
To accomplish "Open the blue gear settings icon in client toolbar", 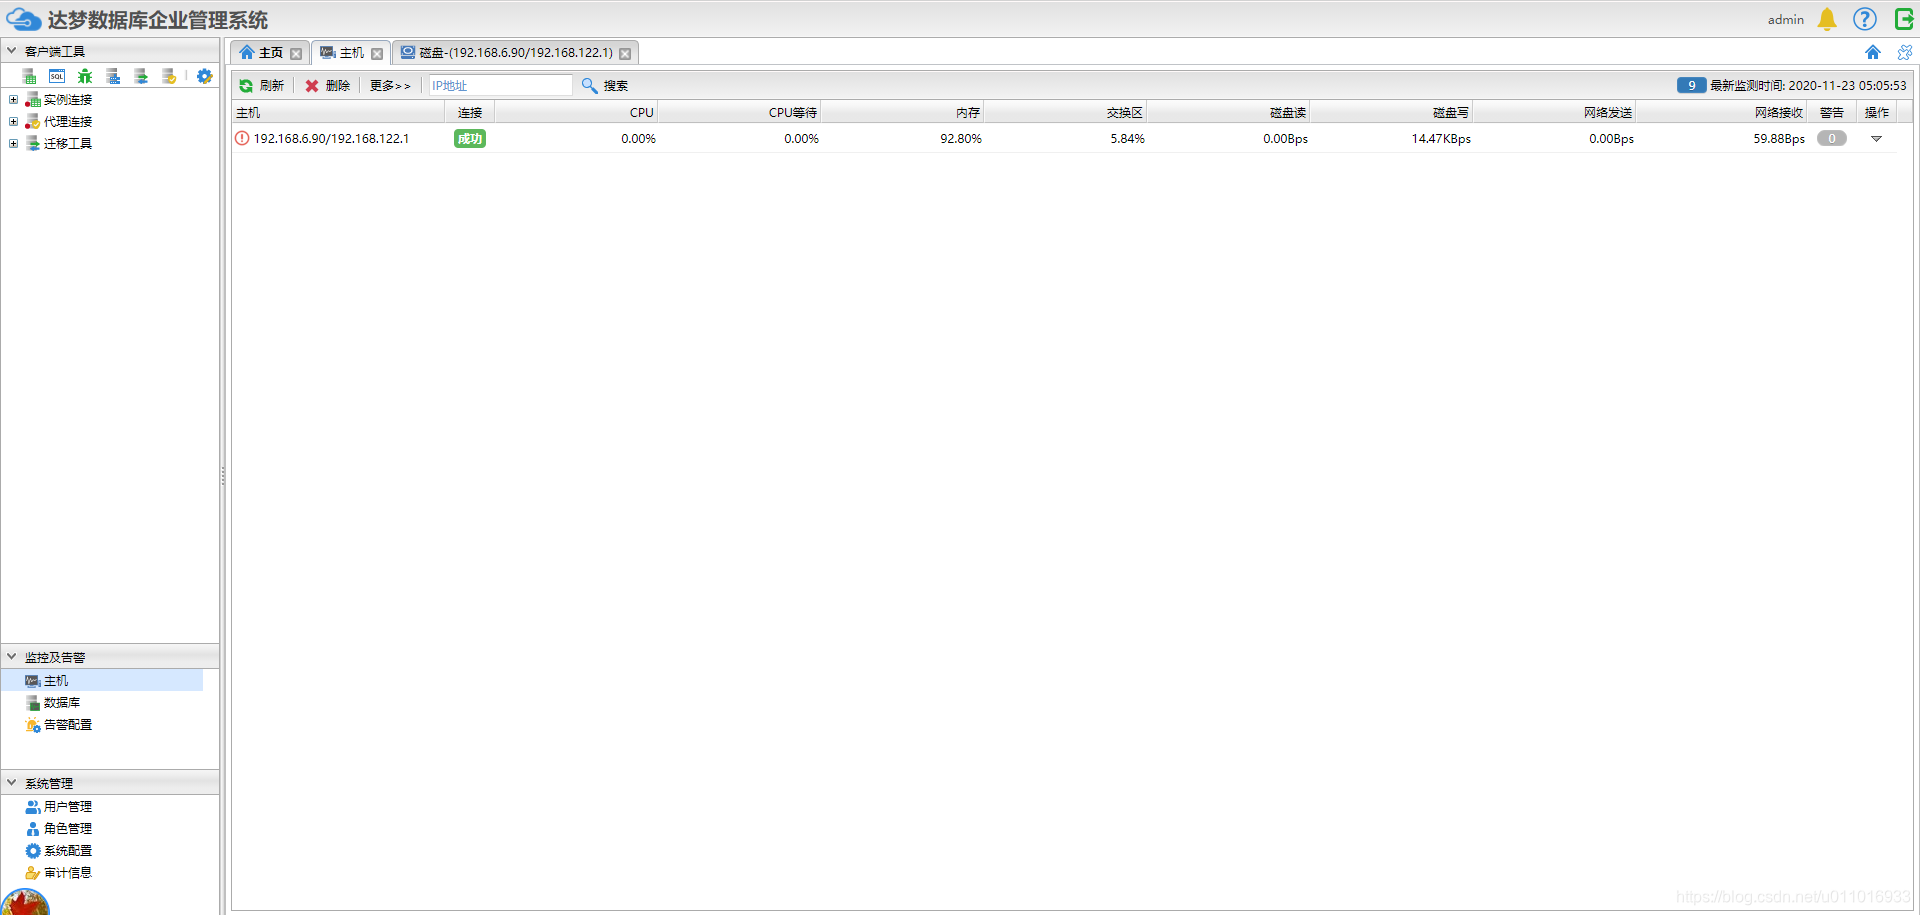I will pyautogui.click(x=205, y=76).
